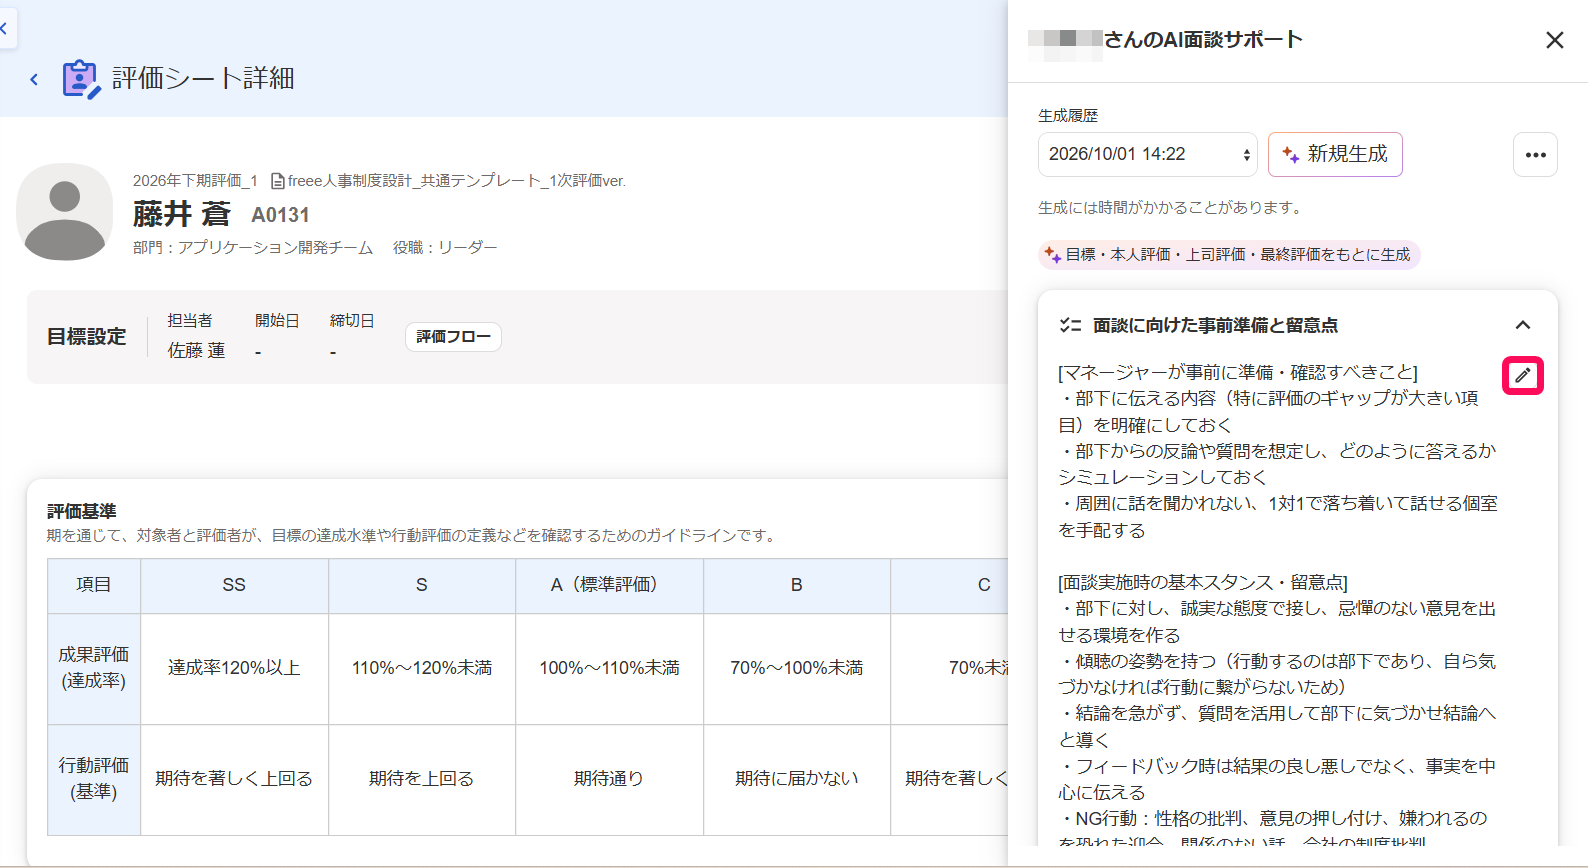
Task: Click 担当者 name 佐藤 蓮
Action: (x=196, y=351)
